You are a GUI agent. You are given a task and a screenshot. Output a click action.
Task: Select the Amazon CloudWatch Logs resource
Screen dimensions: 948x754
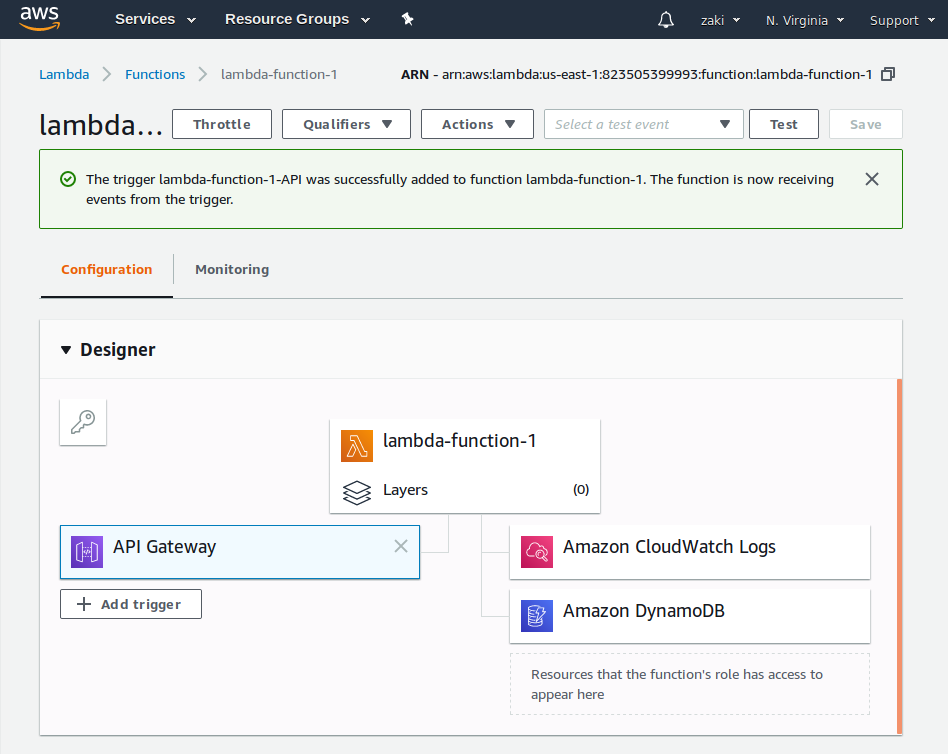click(x=690, y=552)
